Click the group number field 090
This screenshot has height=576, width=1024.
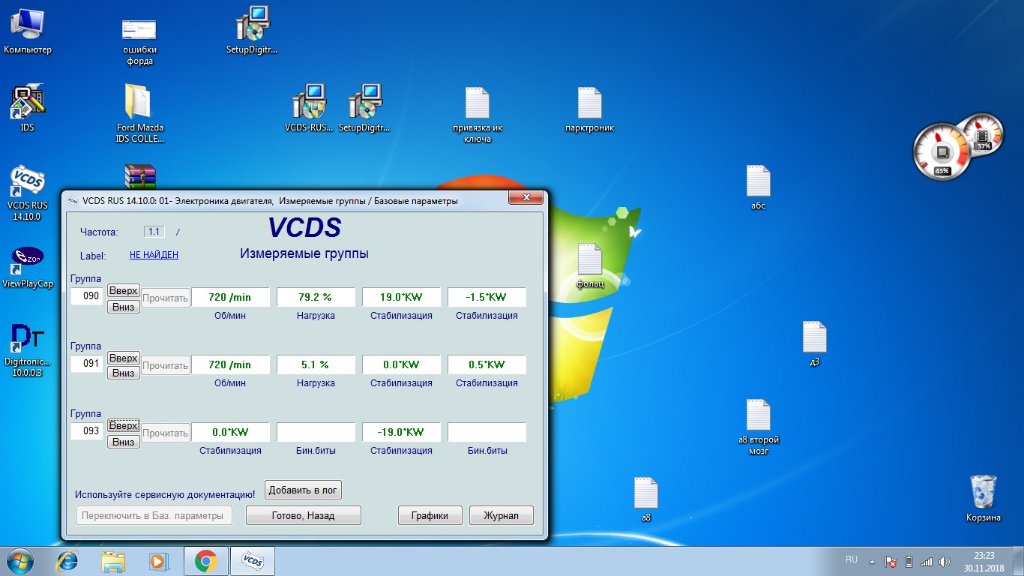88,297
